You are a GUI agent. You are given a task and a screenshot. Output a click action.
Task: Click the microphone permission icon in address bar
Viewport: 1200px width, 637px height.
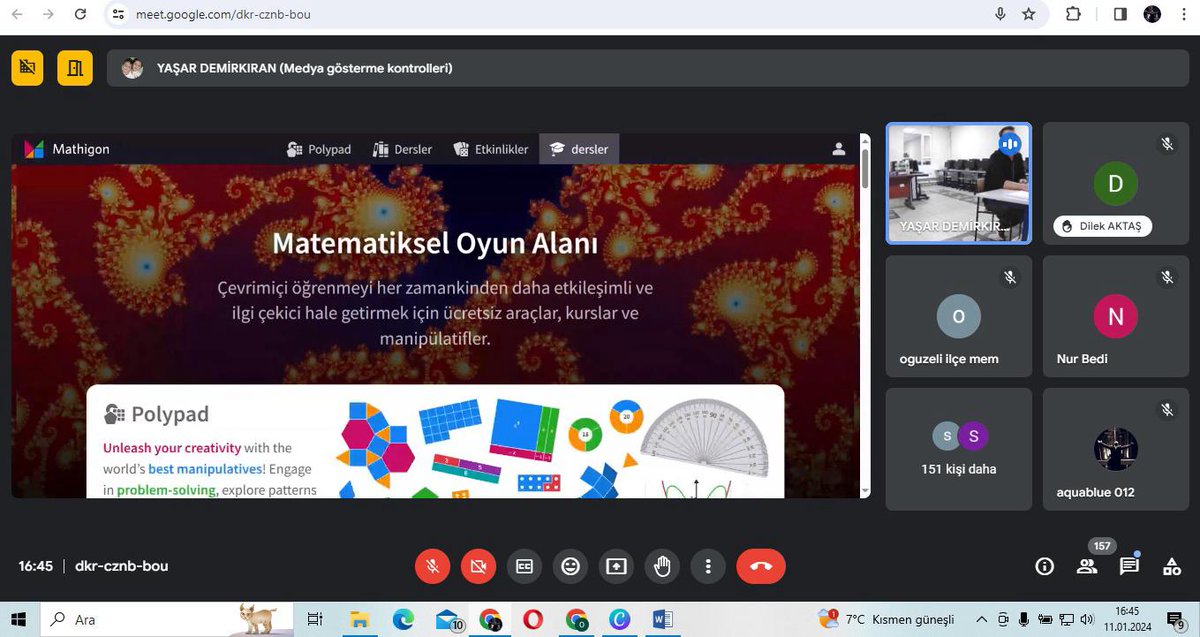tap(1000, 14)
